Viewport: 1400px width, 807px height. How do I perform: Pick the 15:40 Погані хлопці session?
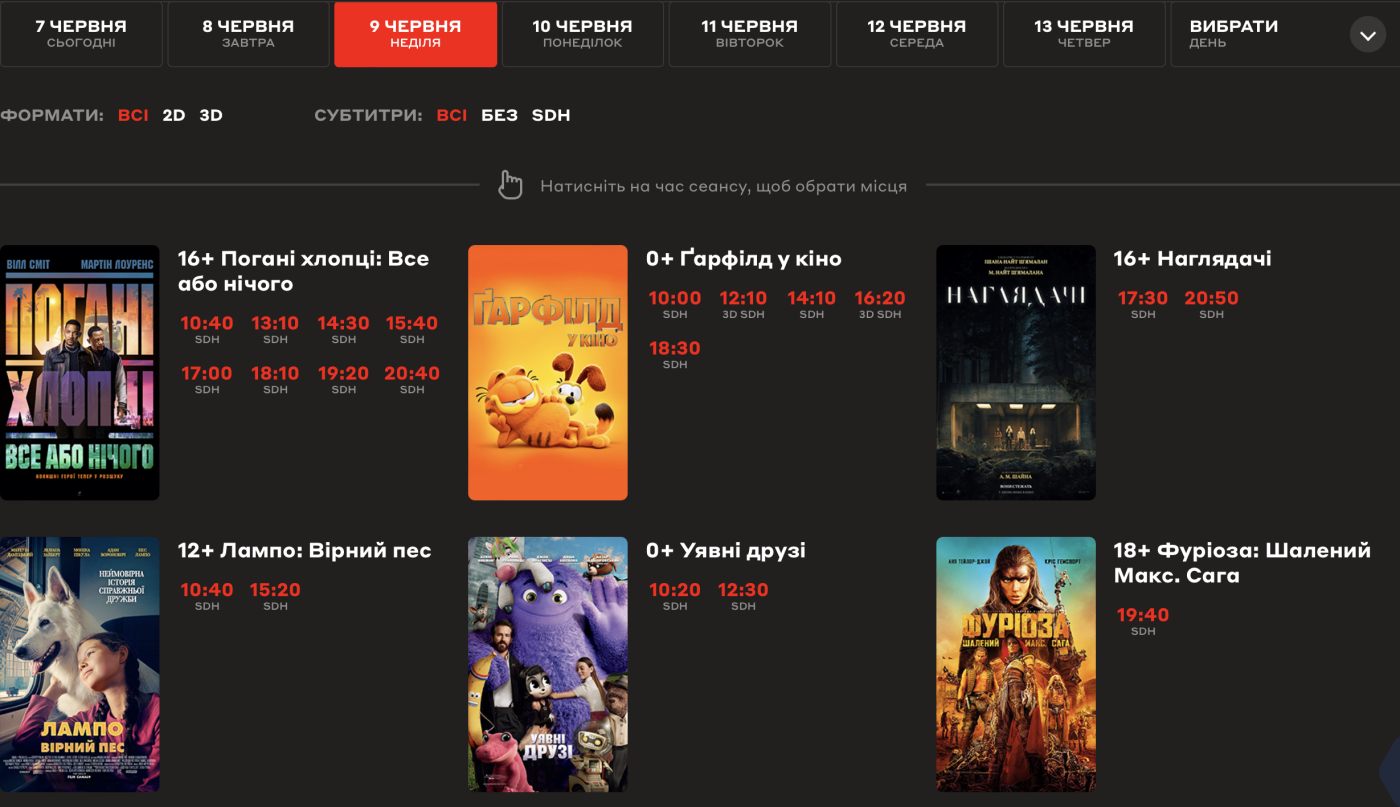(x=412, y=329)
